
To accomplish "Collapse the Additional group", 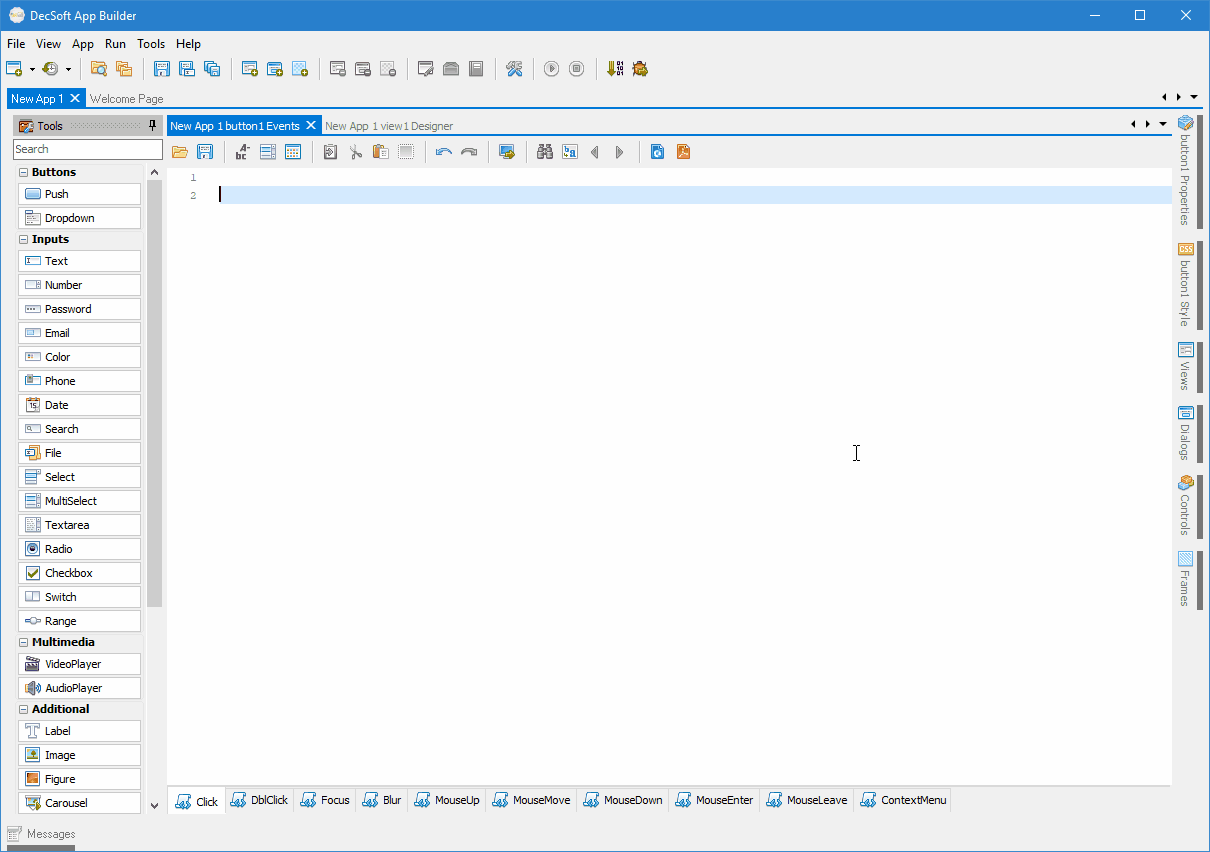I will pos(23,709).
